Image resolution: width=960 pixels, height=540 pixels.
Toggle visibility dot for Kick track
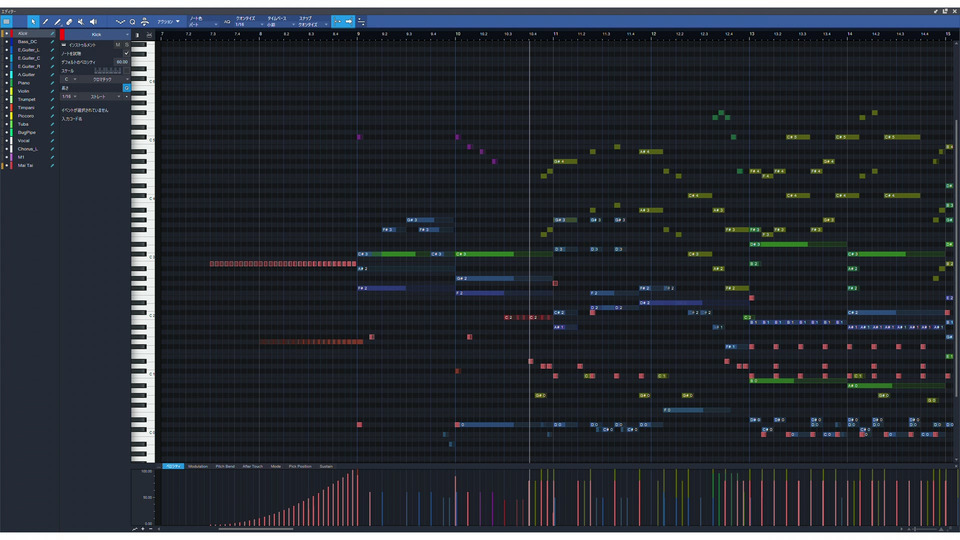(x=6, y=34)
